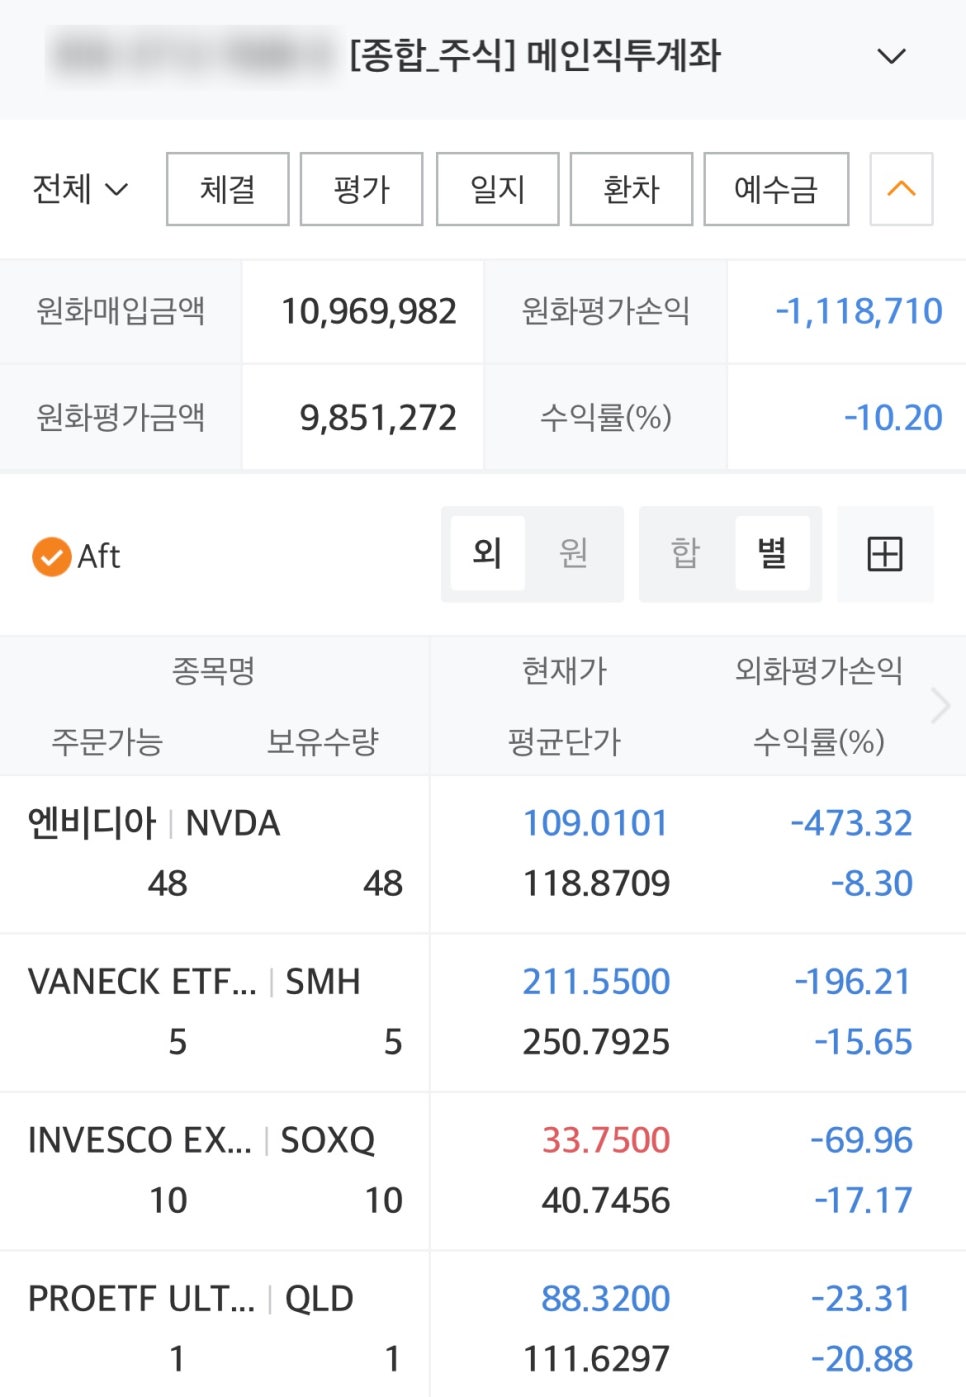
Task: Collapse the summary with orange up arrow
Action: click(x=901, y=189)
